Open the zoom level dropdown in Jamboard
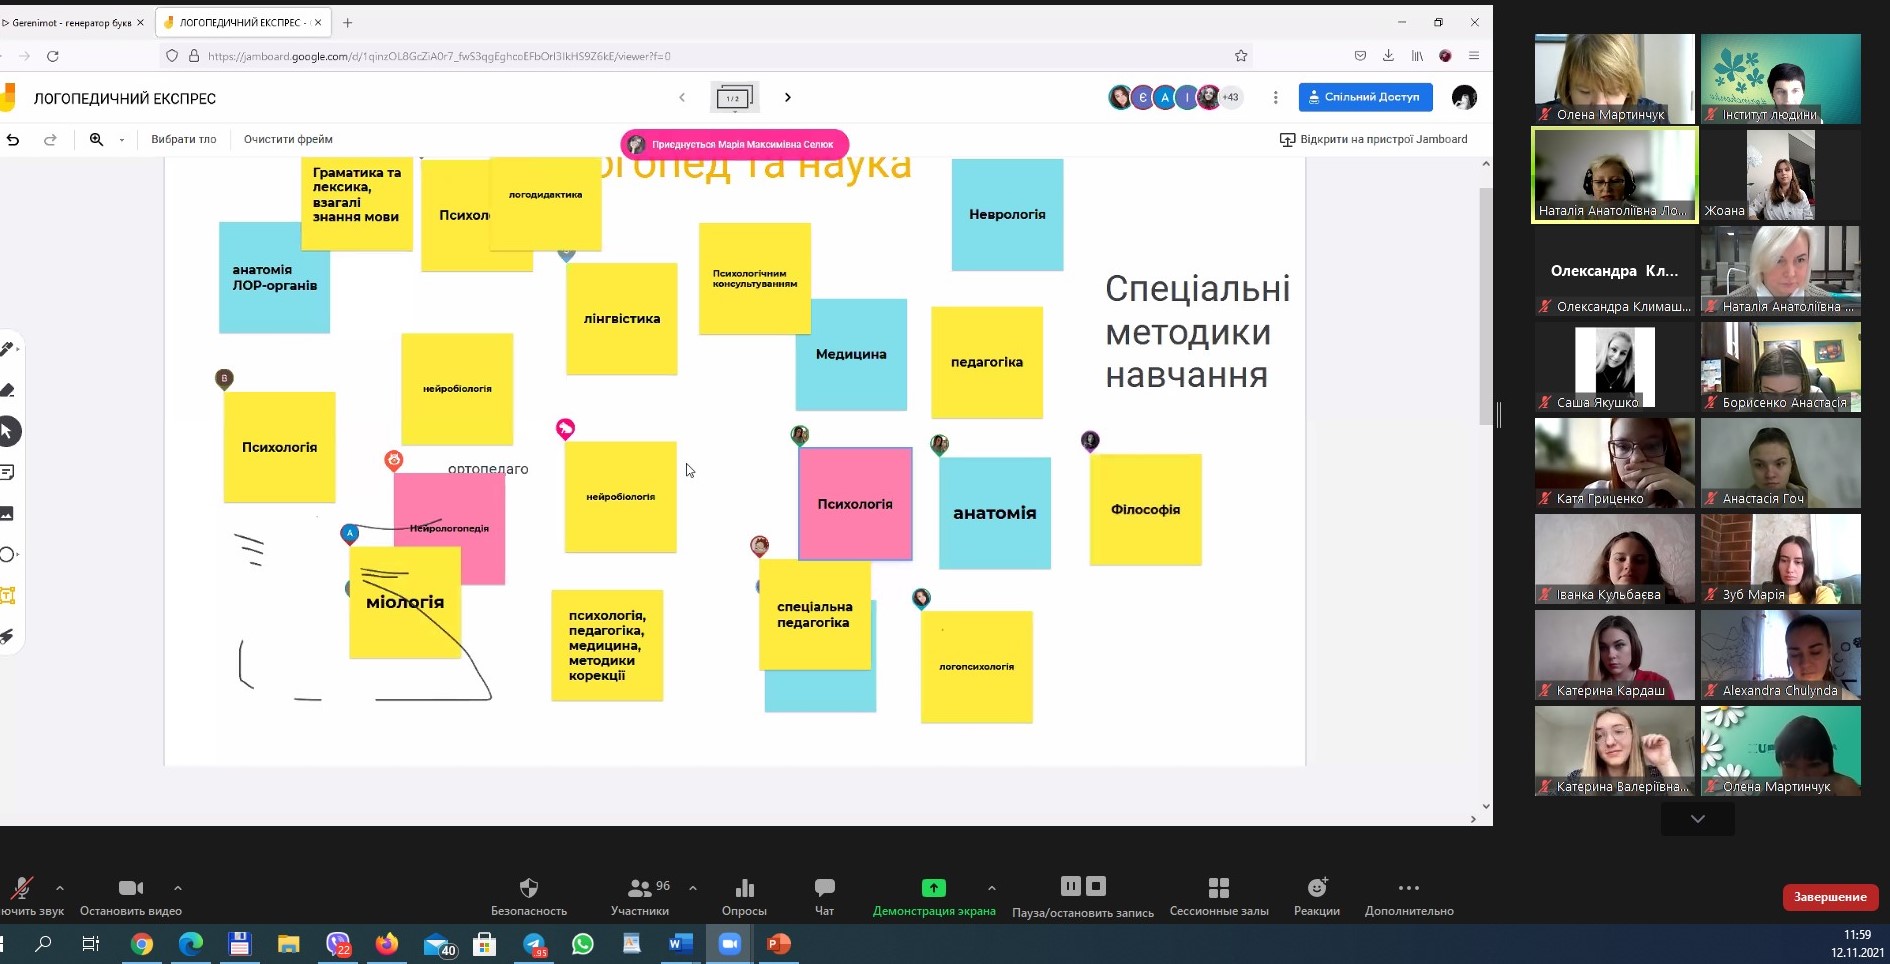1890x964 pixels. [122, 140]
